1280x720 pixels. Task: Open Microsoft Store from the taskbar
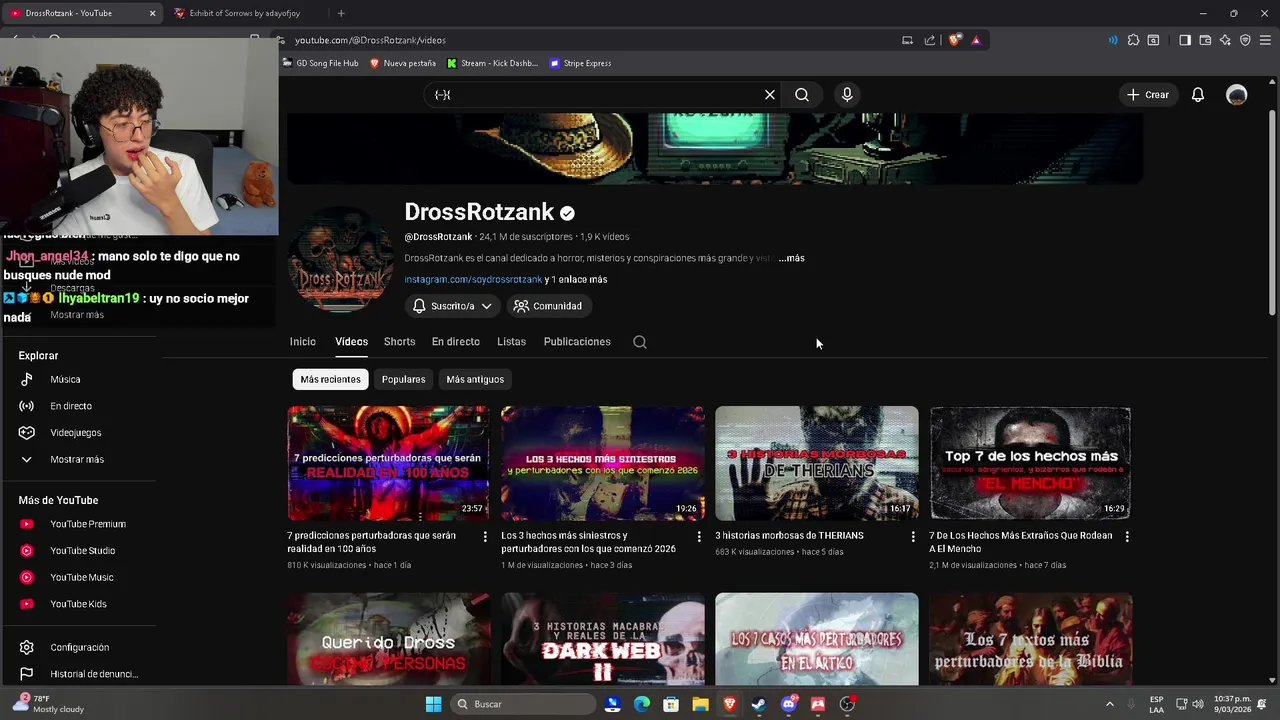671,704
